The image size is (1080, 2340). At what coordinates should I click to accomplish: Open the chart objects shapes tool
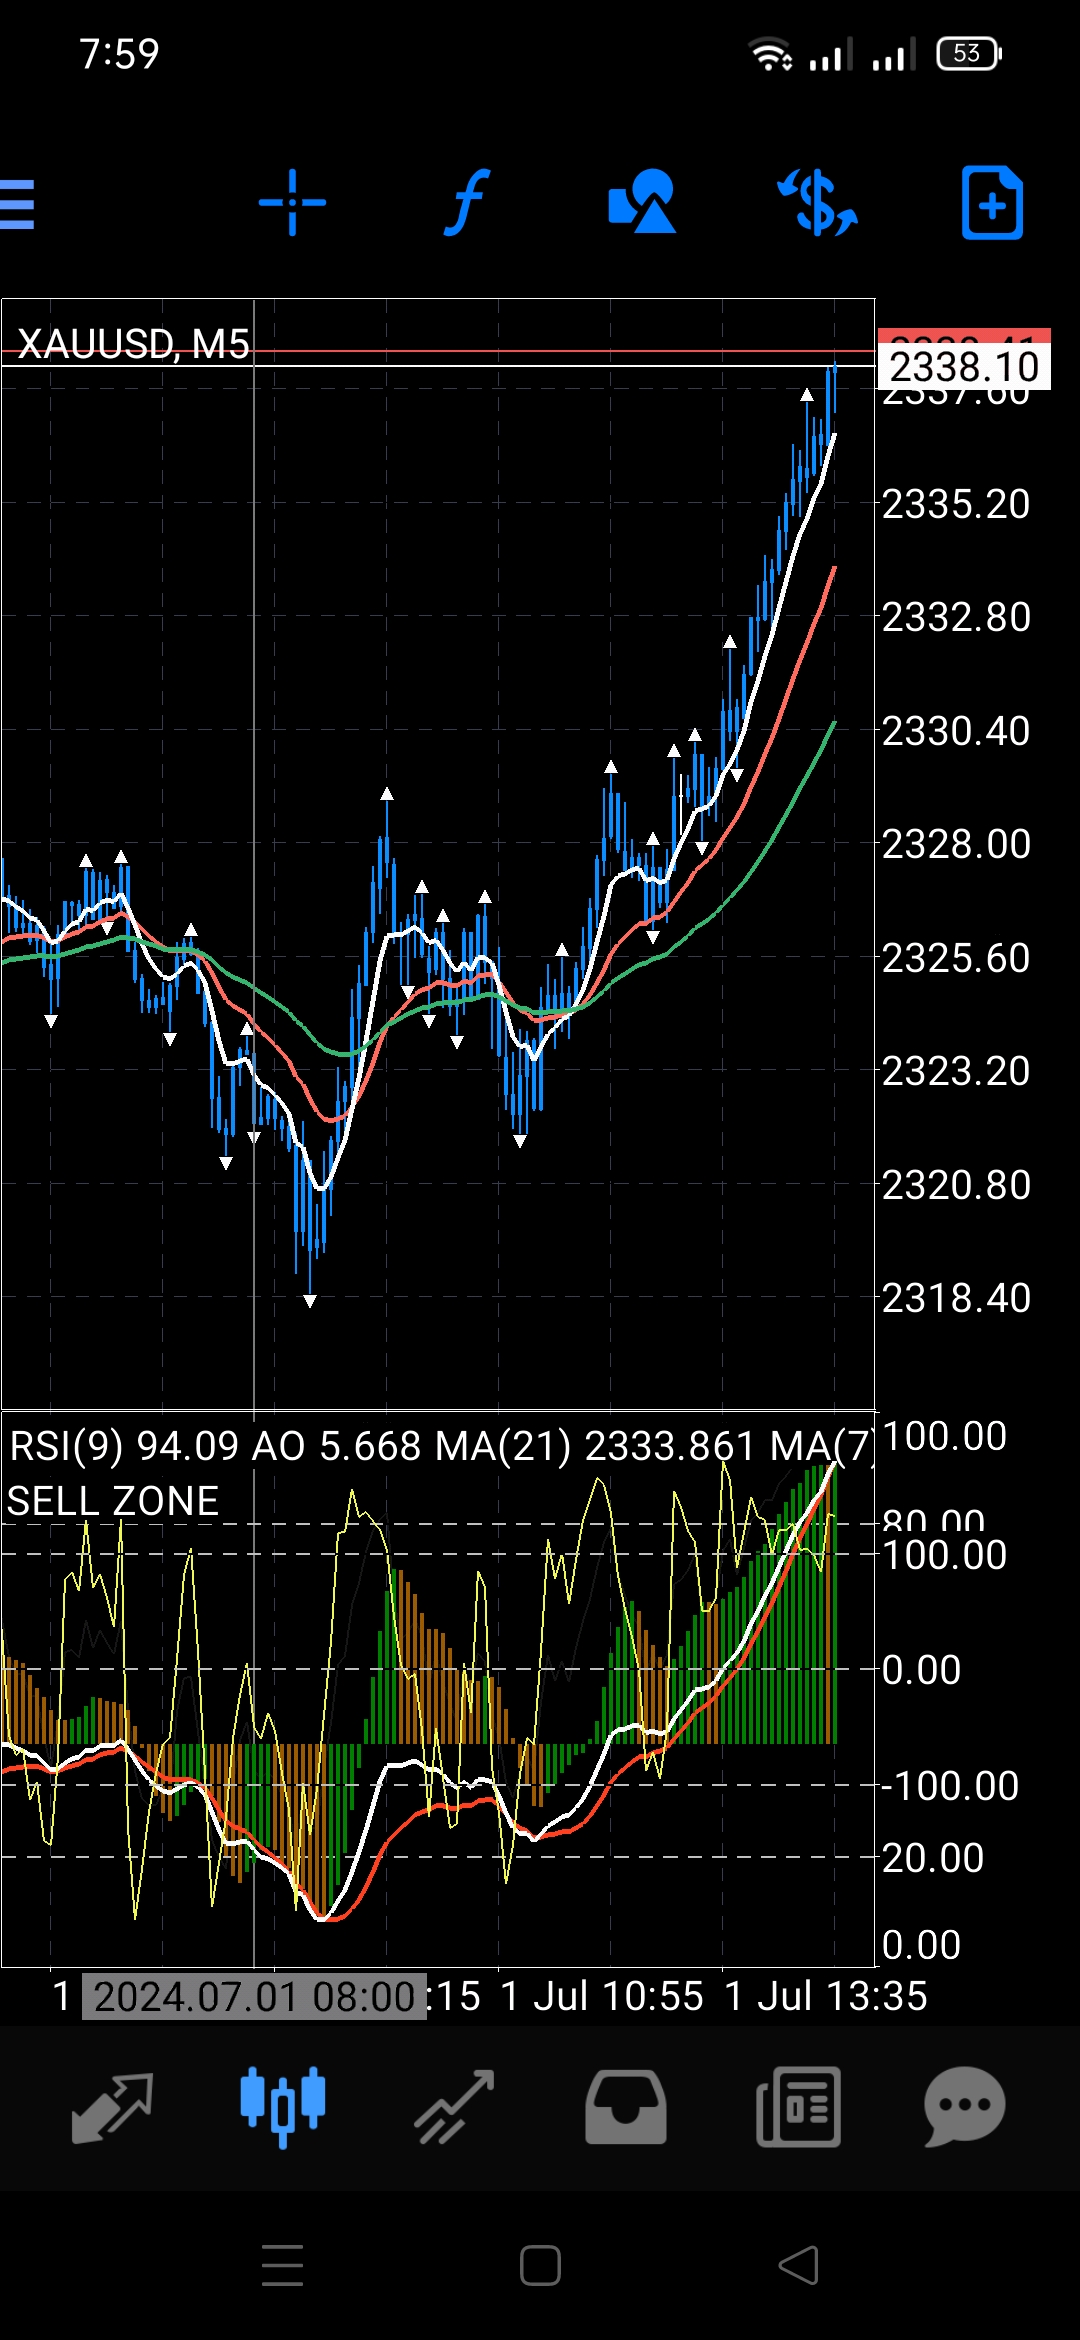[642, 201]
